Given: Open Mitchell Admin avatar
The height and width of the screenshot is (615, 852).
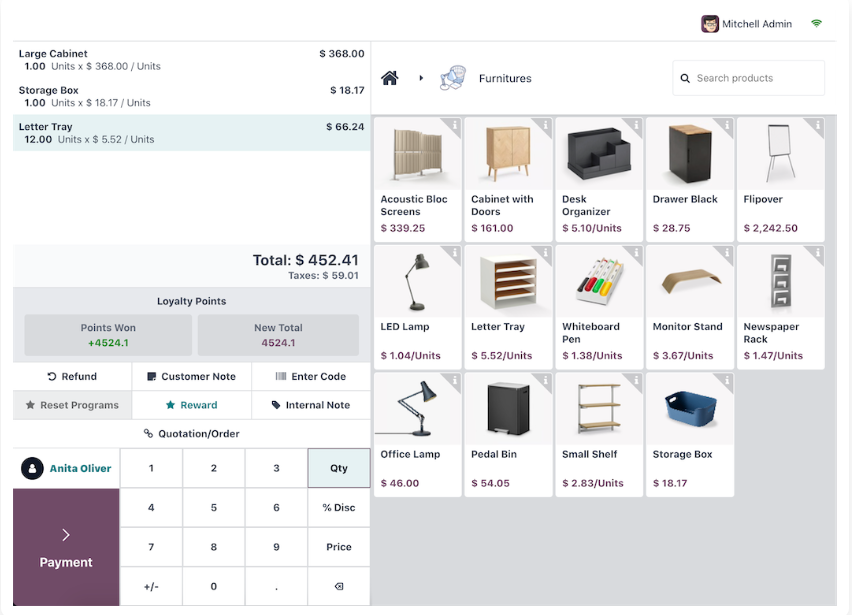Looking at the screenshot, I should coord(710,24).
